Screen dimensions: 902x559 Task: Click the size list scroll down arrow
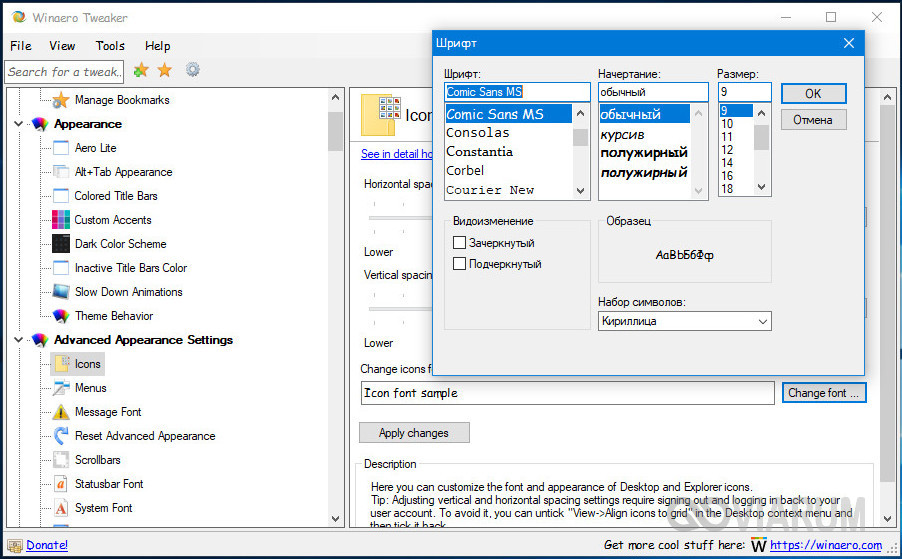point(762,187)
